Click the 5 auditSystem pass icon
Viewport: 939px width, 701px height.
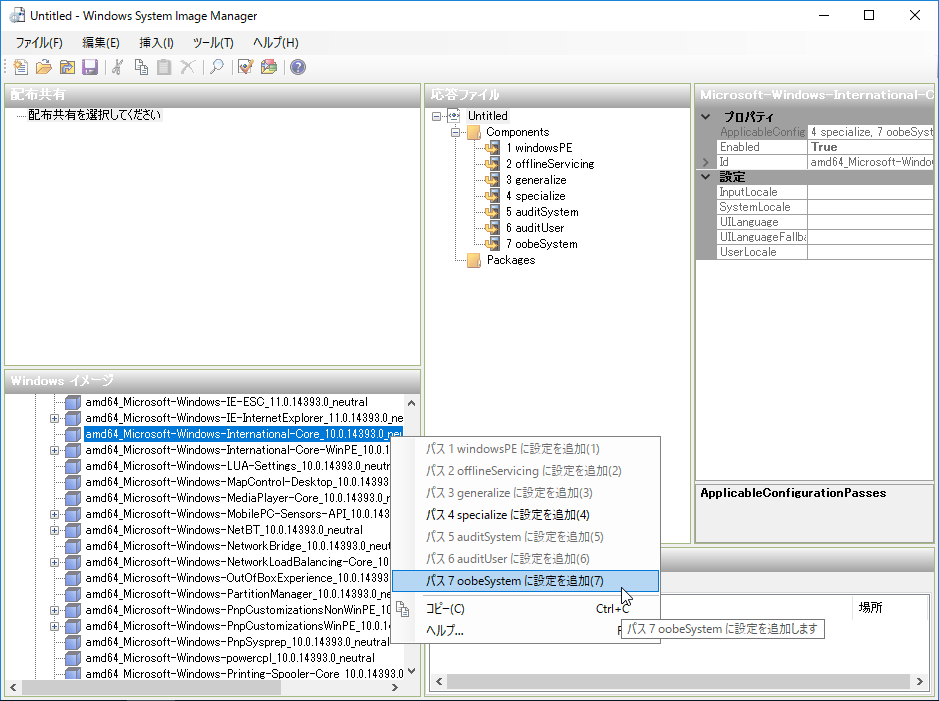click(x=492, y=212)
